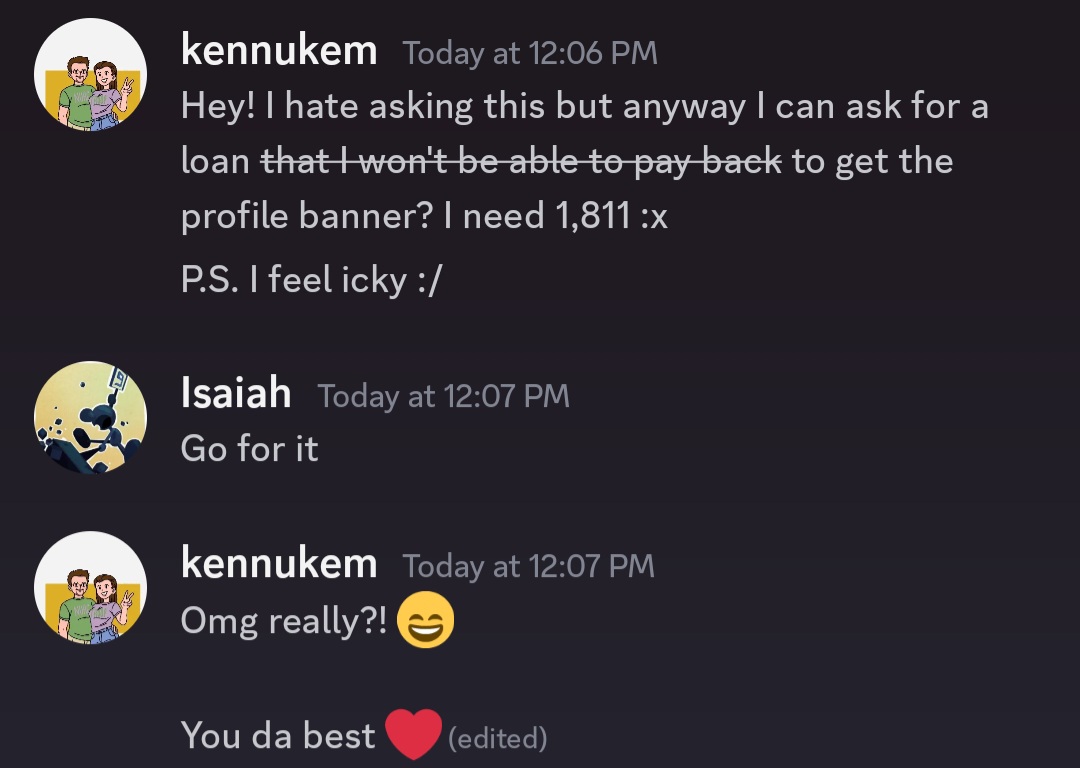Click the 'Today at 12:06 PM' timestamp
1080x768 pixels.
(530, 53)
